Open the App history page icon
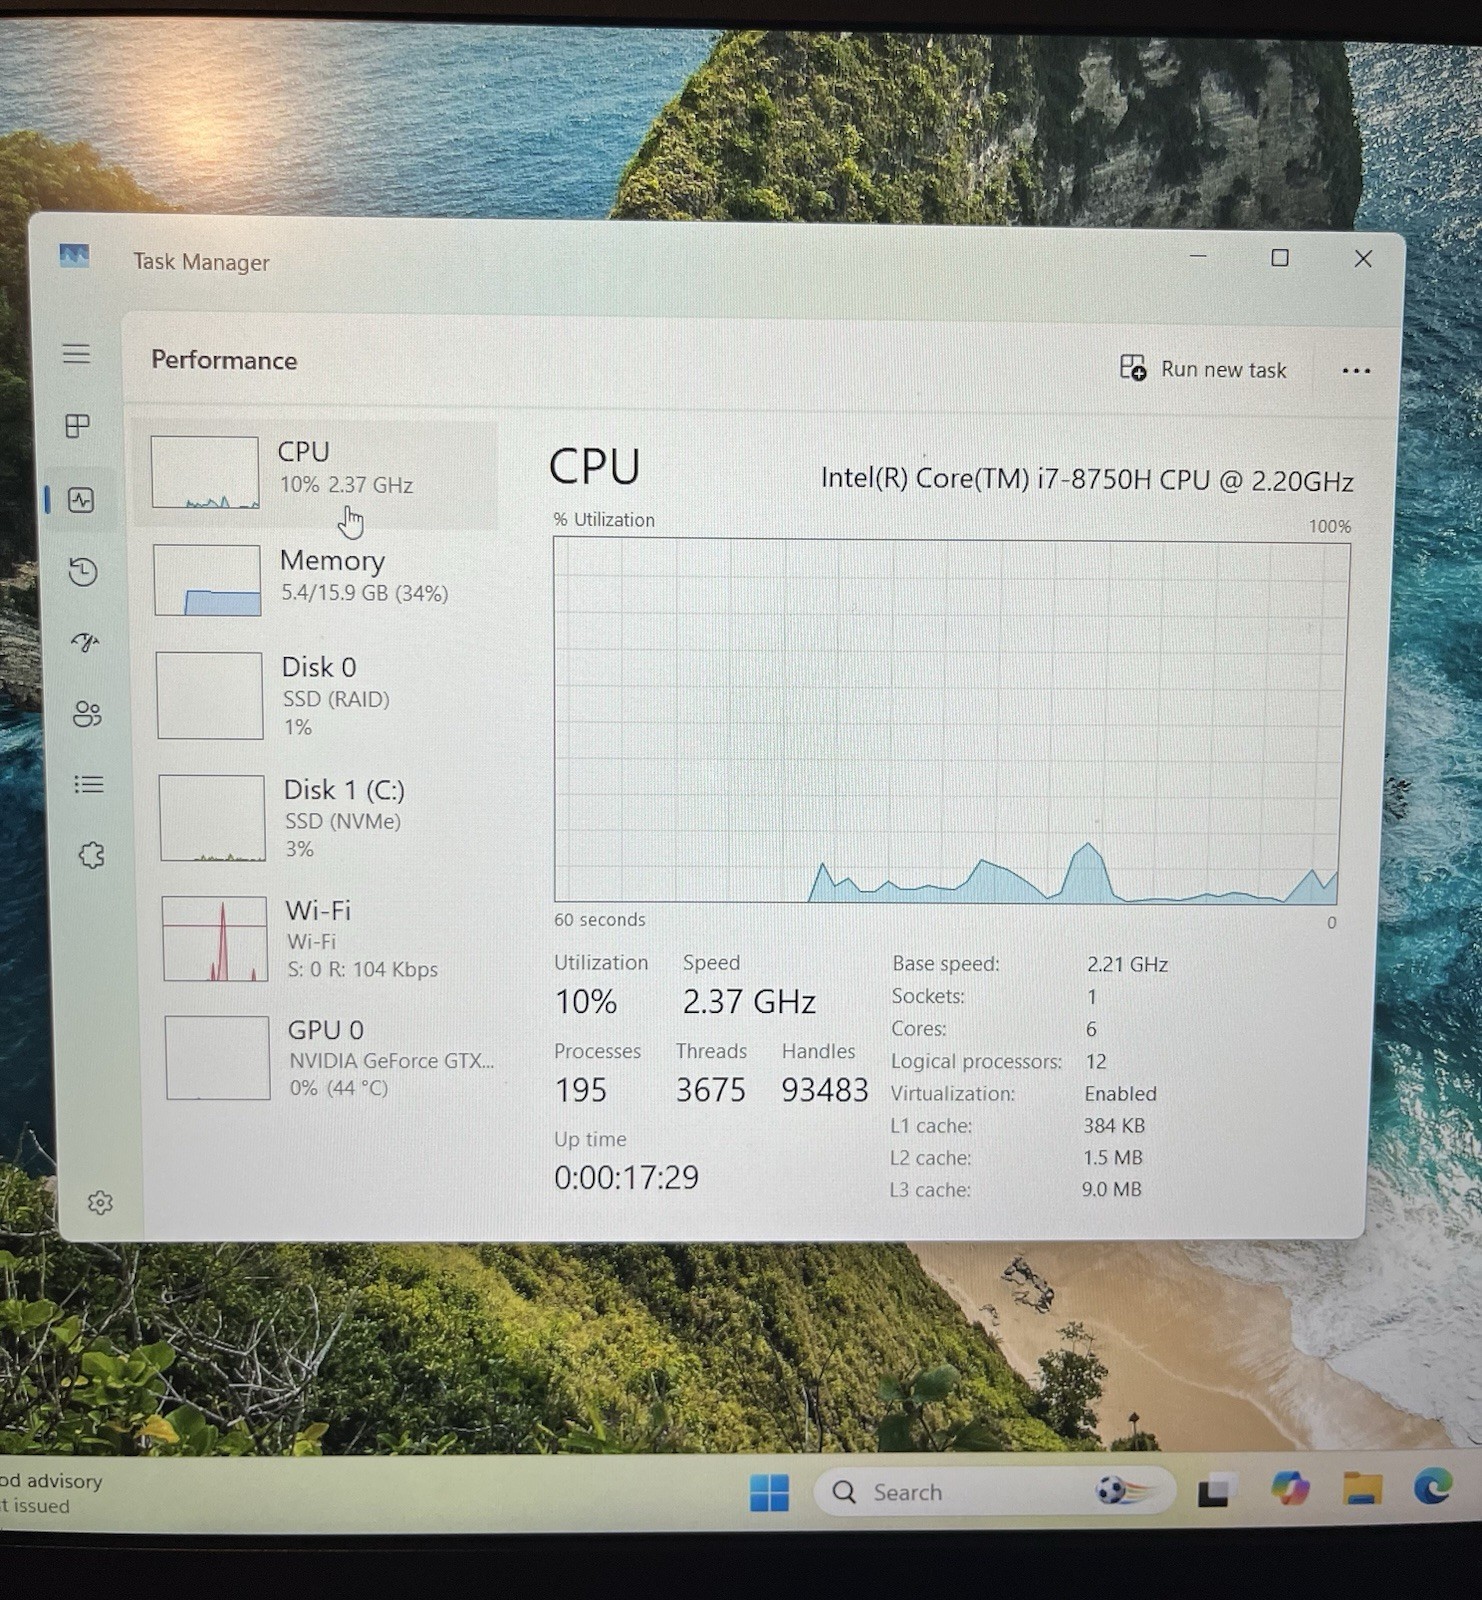The image size is (1482, 1600). tap(83, 571)
